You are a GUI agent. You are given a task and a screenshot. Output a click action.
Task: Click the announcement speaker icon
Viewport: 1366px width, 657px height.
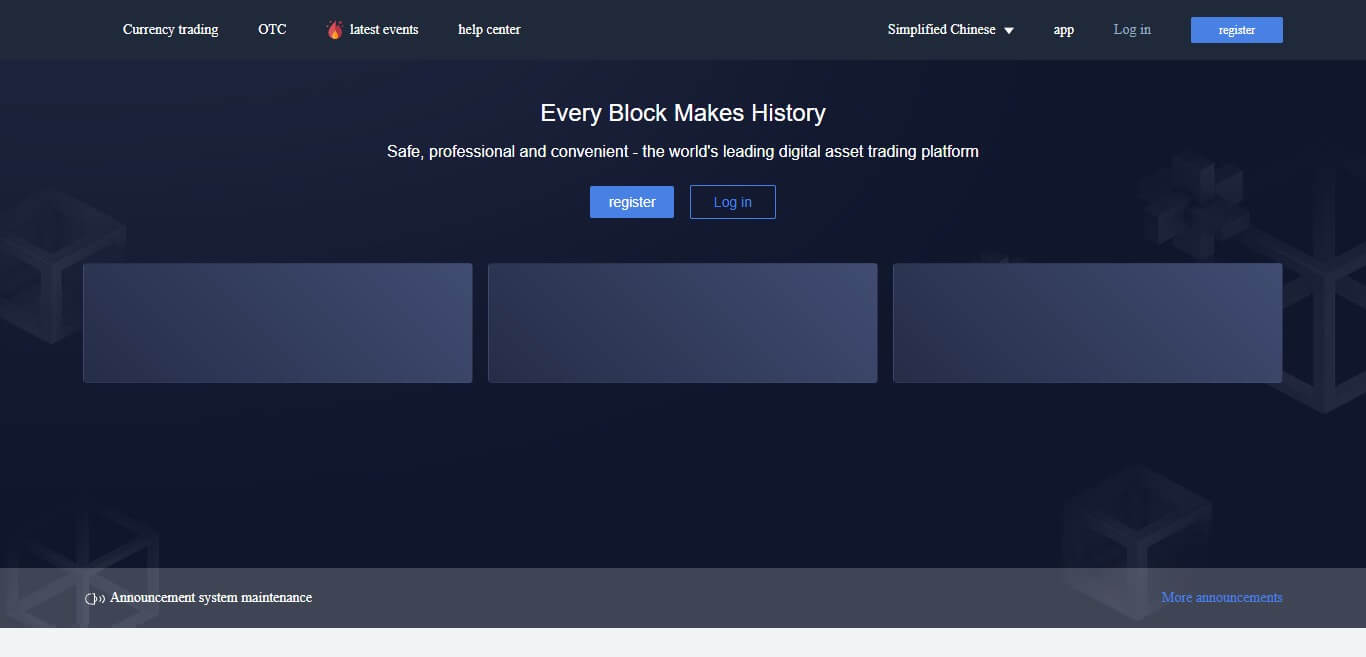click(x=92, y=597)
